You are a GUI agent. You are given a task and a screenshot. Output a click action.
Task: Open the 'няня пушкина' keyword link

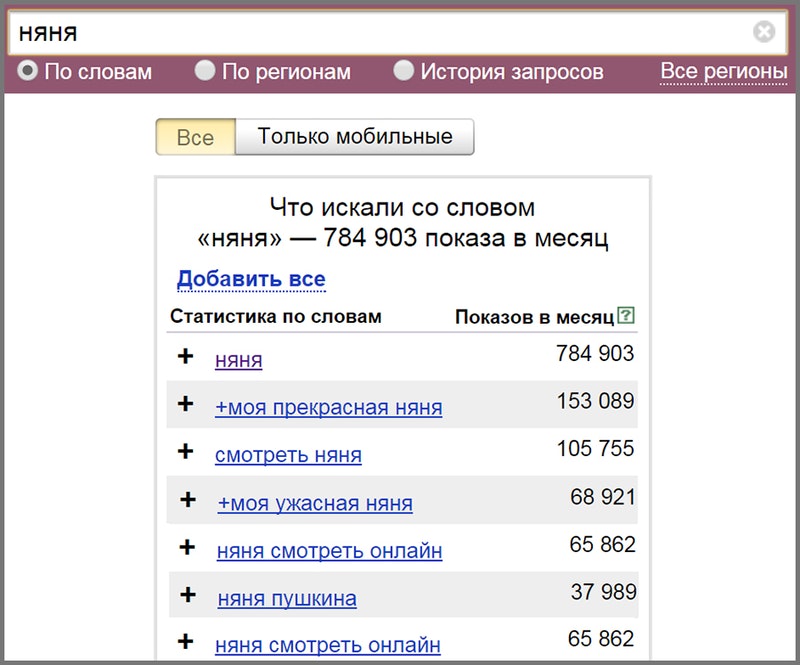286,598
